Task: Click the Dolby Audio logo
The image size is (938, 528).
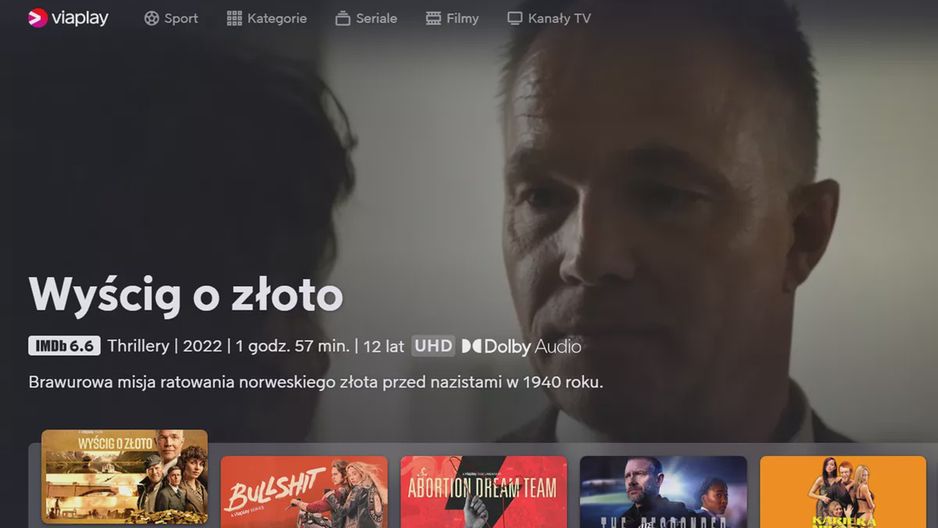Action: click(521, 346)
